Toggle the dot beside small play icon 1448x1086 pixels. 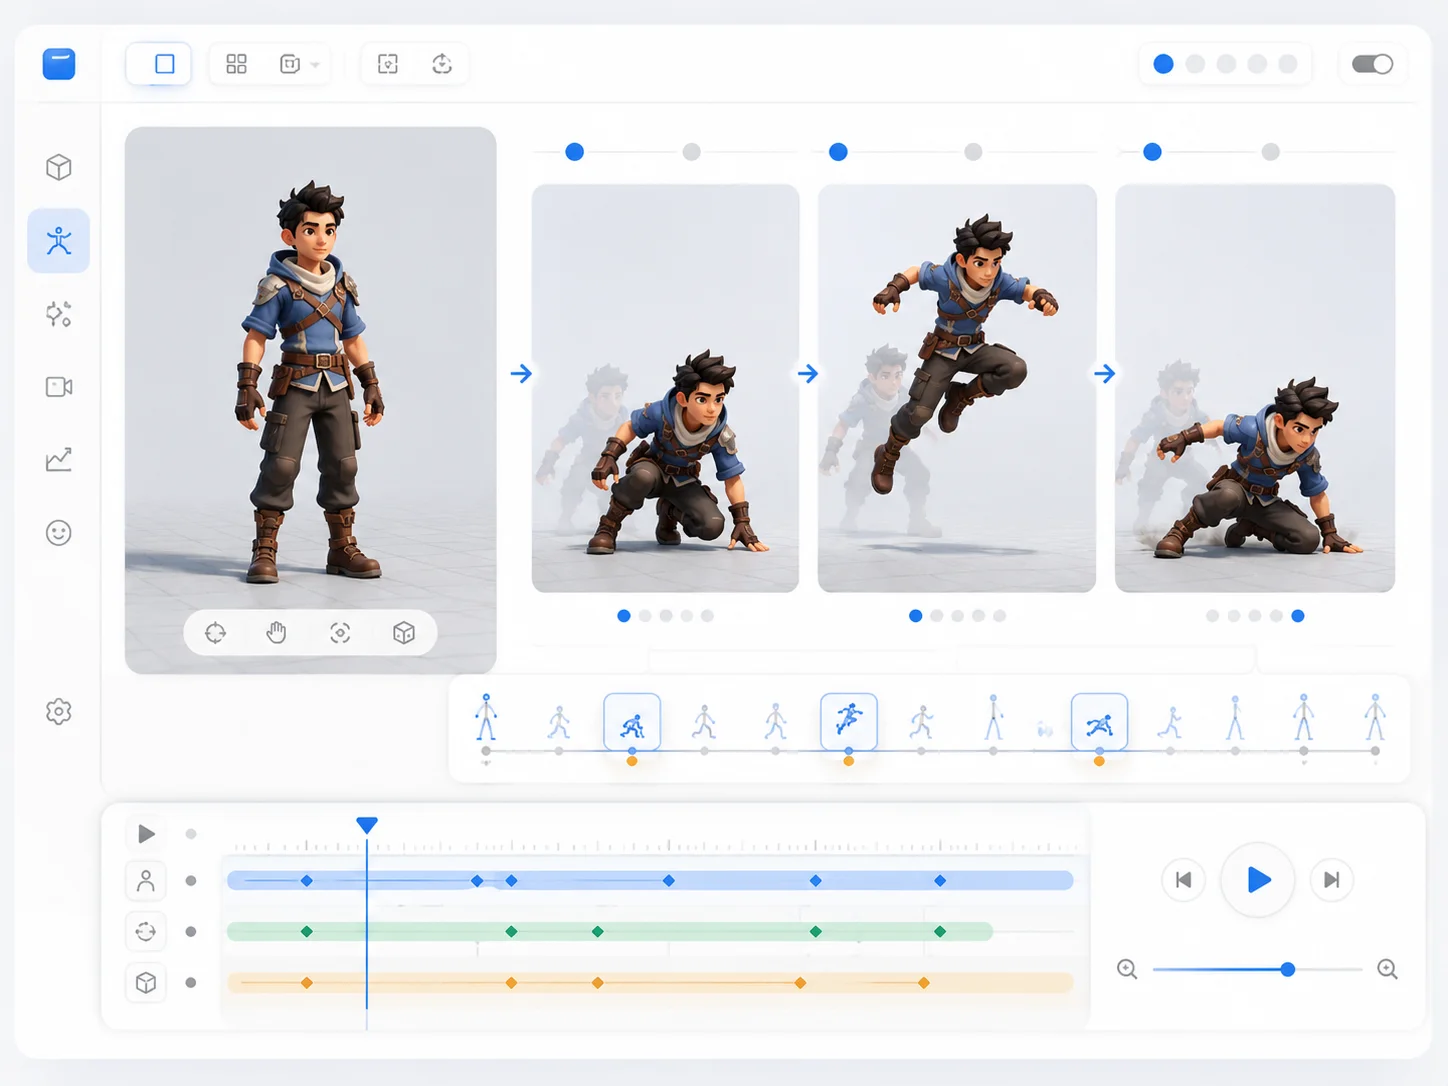(191, 834)
